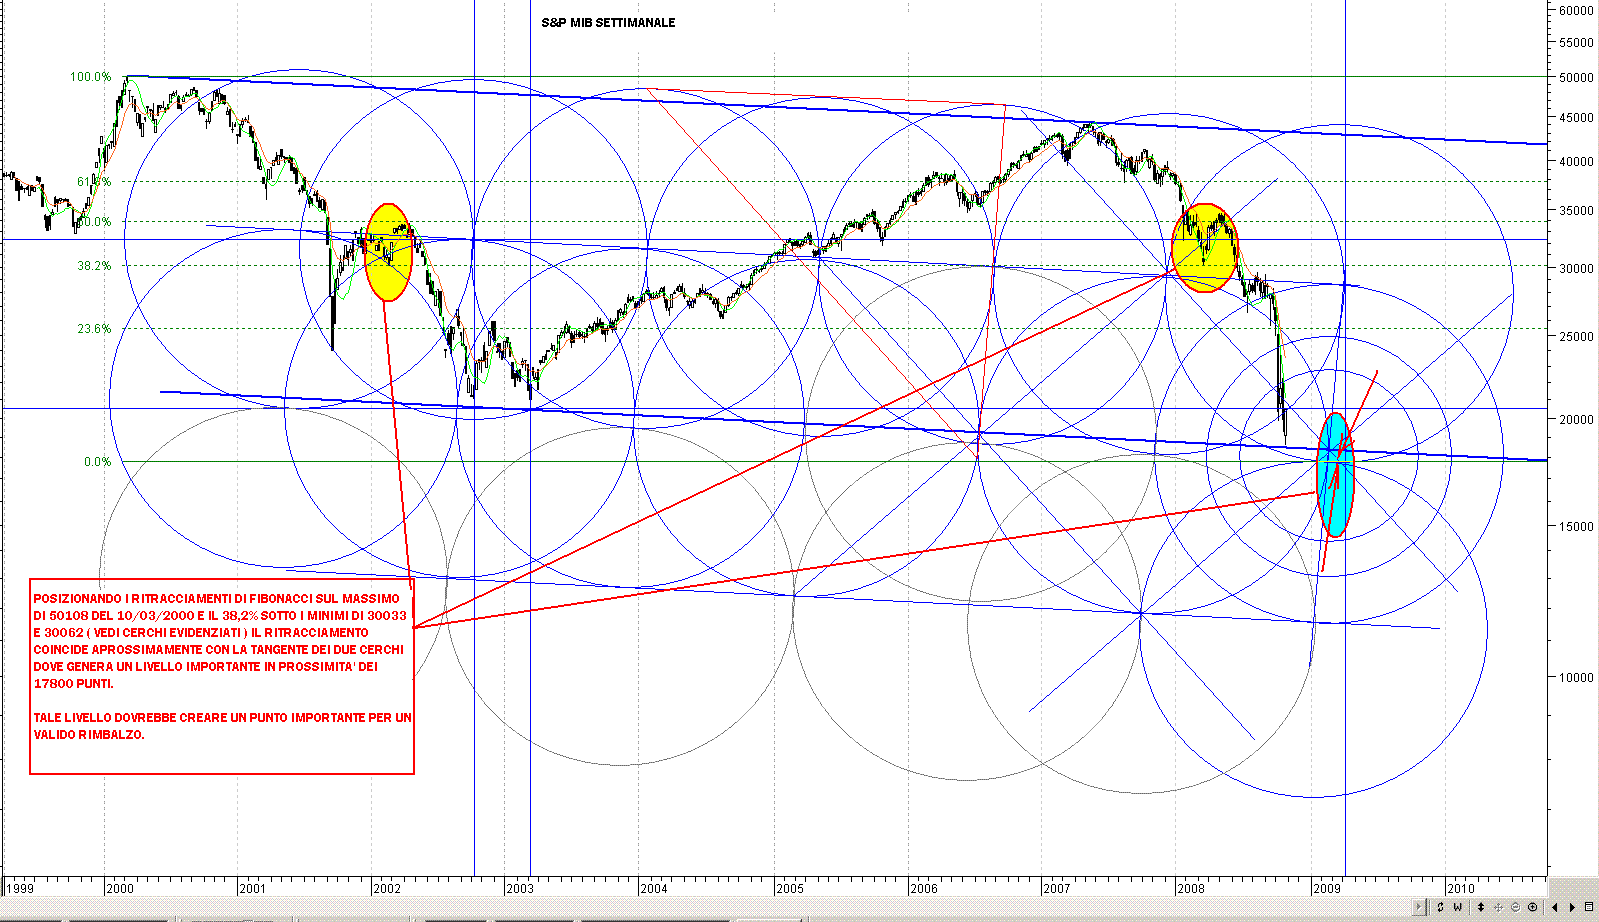Open the panel/list icon at the toolbar's right end
Screen dimensions: 1599x922
tap(1589, 907)
